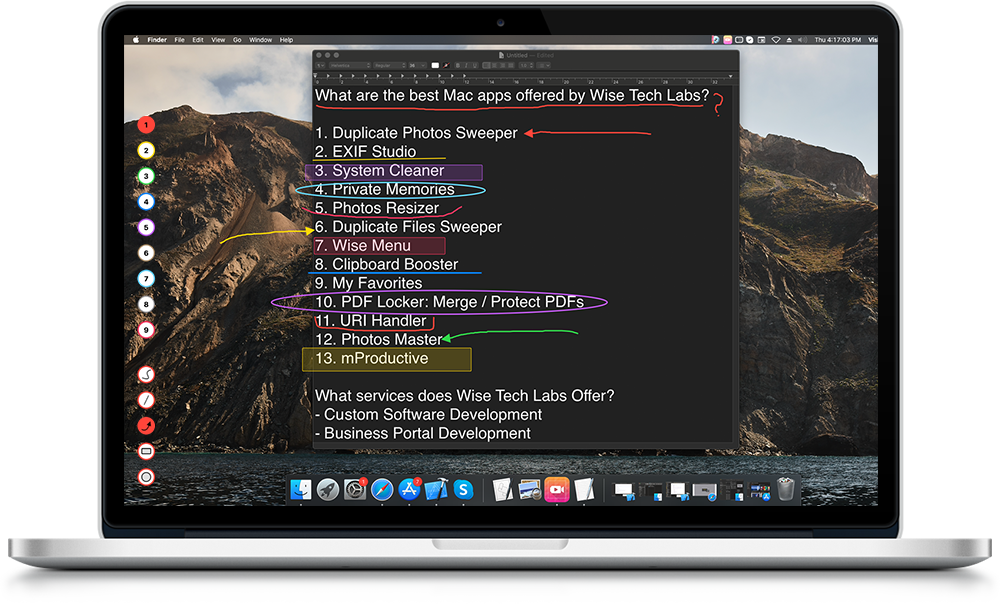The width and height of the screenshot is (1000, 604).
Task: Open the App Store from the Dock
Action: [x=409, y=490]
